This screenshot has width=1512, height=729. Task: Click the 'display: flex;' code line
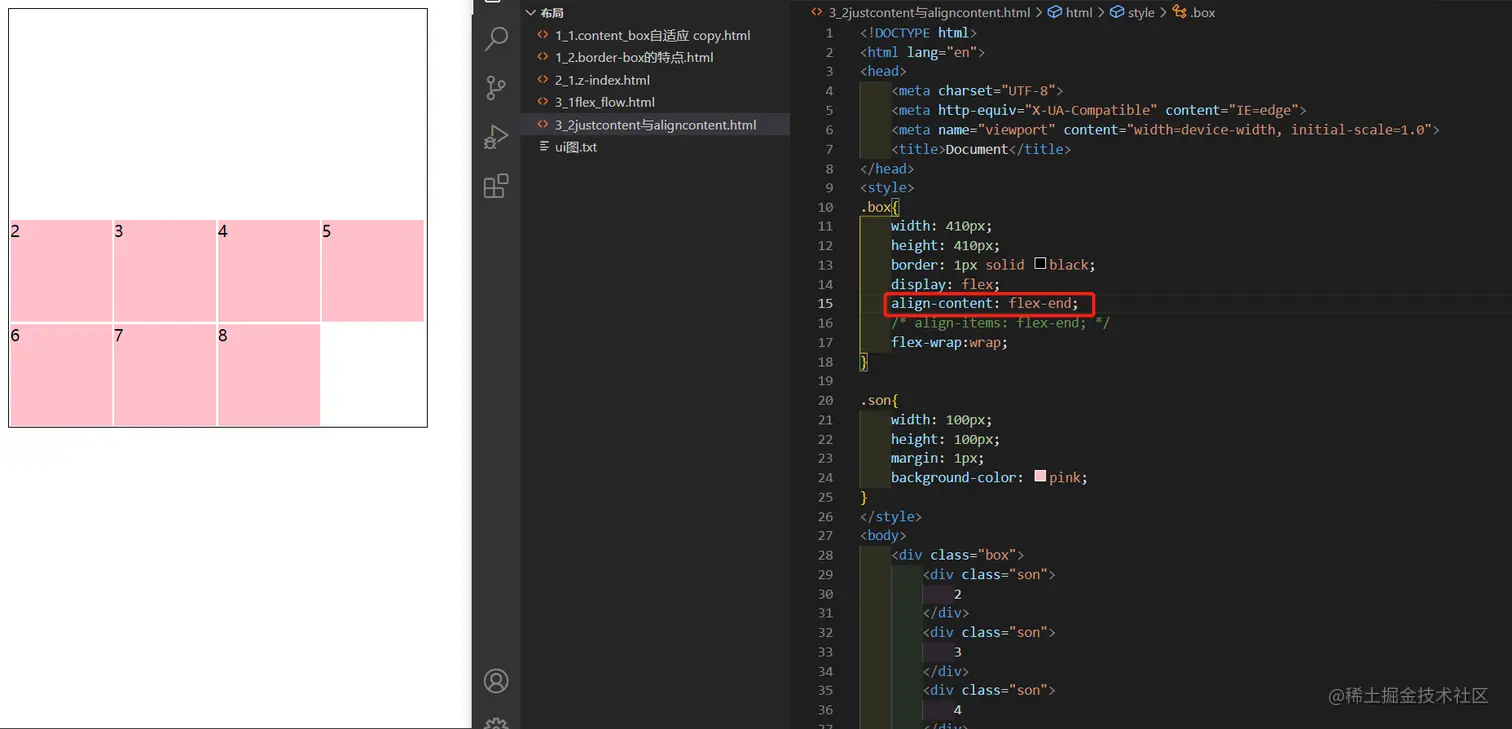coord(945,284)
